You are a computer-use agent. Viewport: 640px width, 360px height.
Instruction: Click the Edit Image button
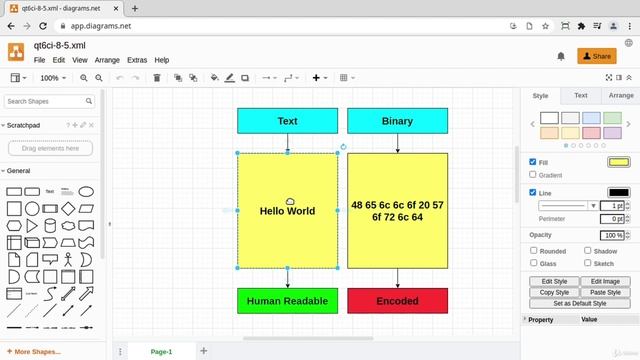(x=605, y=281)
